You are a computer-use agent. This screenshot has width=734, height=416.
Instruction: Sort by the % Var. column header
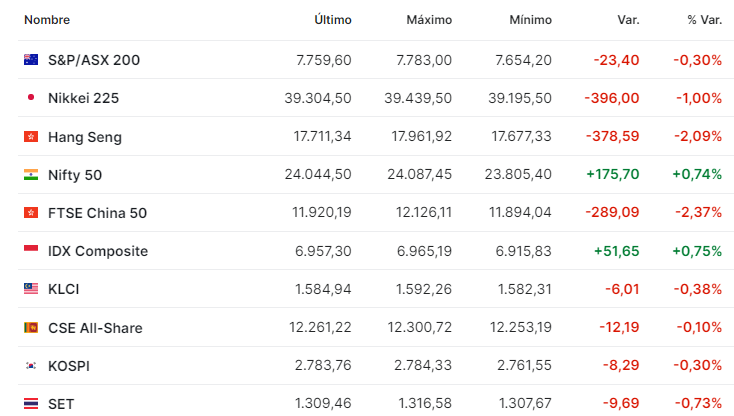(705, 20)
